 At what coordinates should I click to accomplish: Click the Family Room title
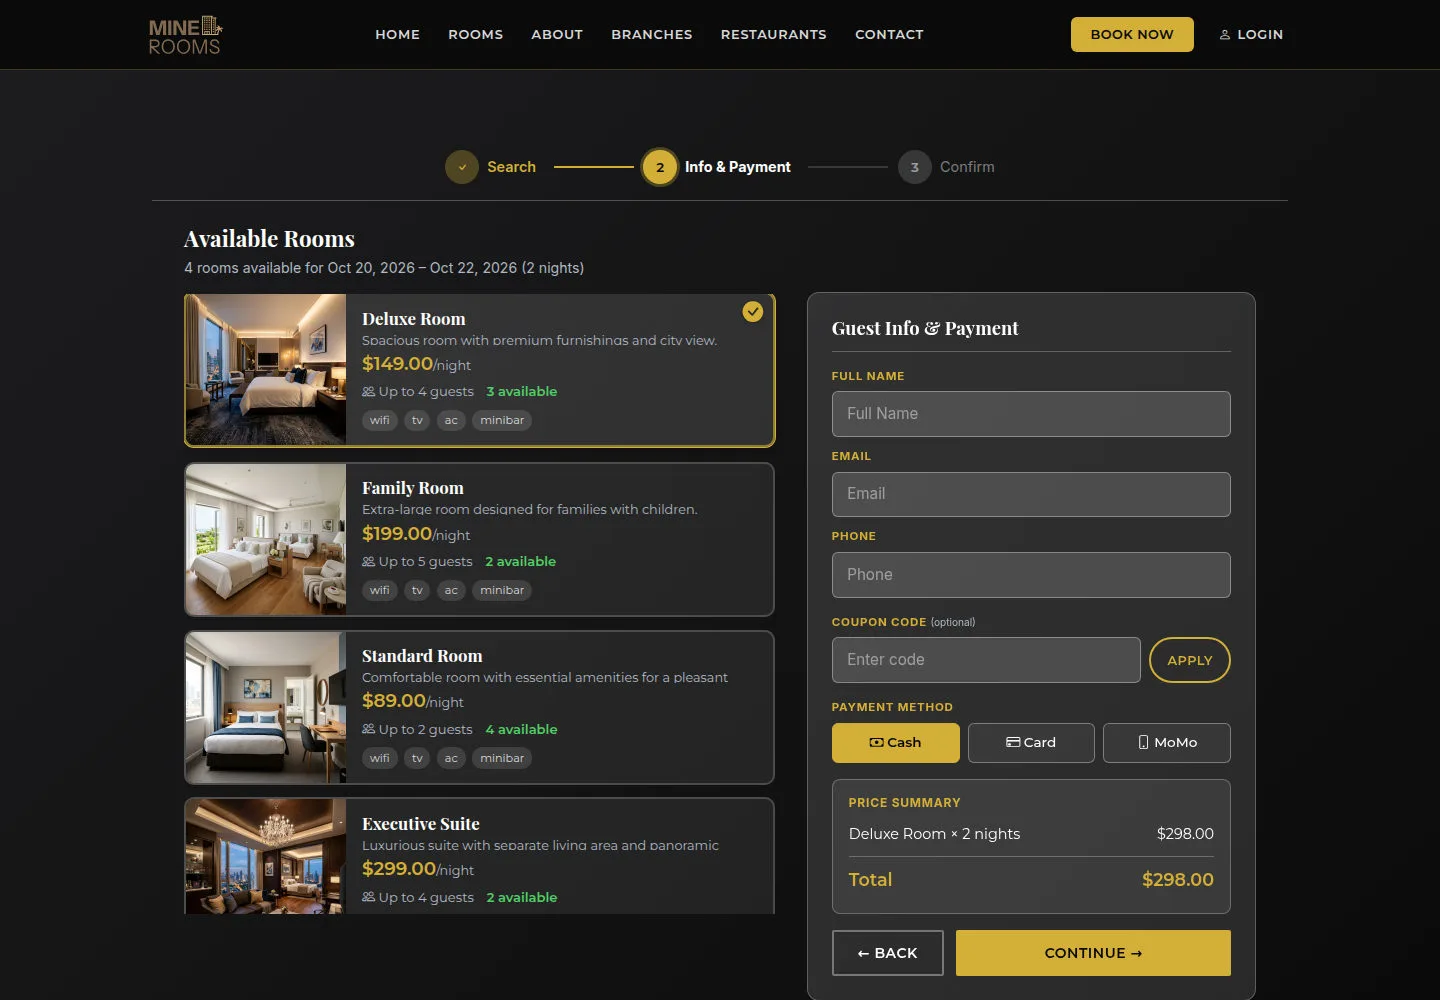[413, 488]
